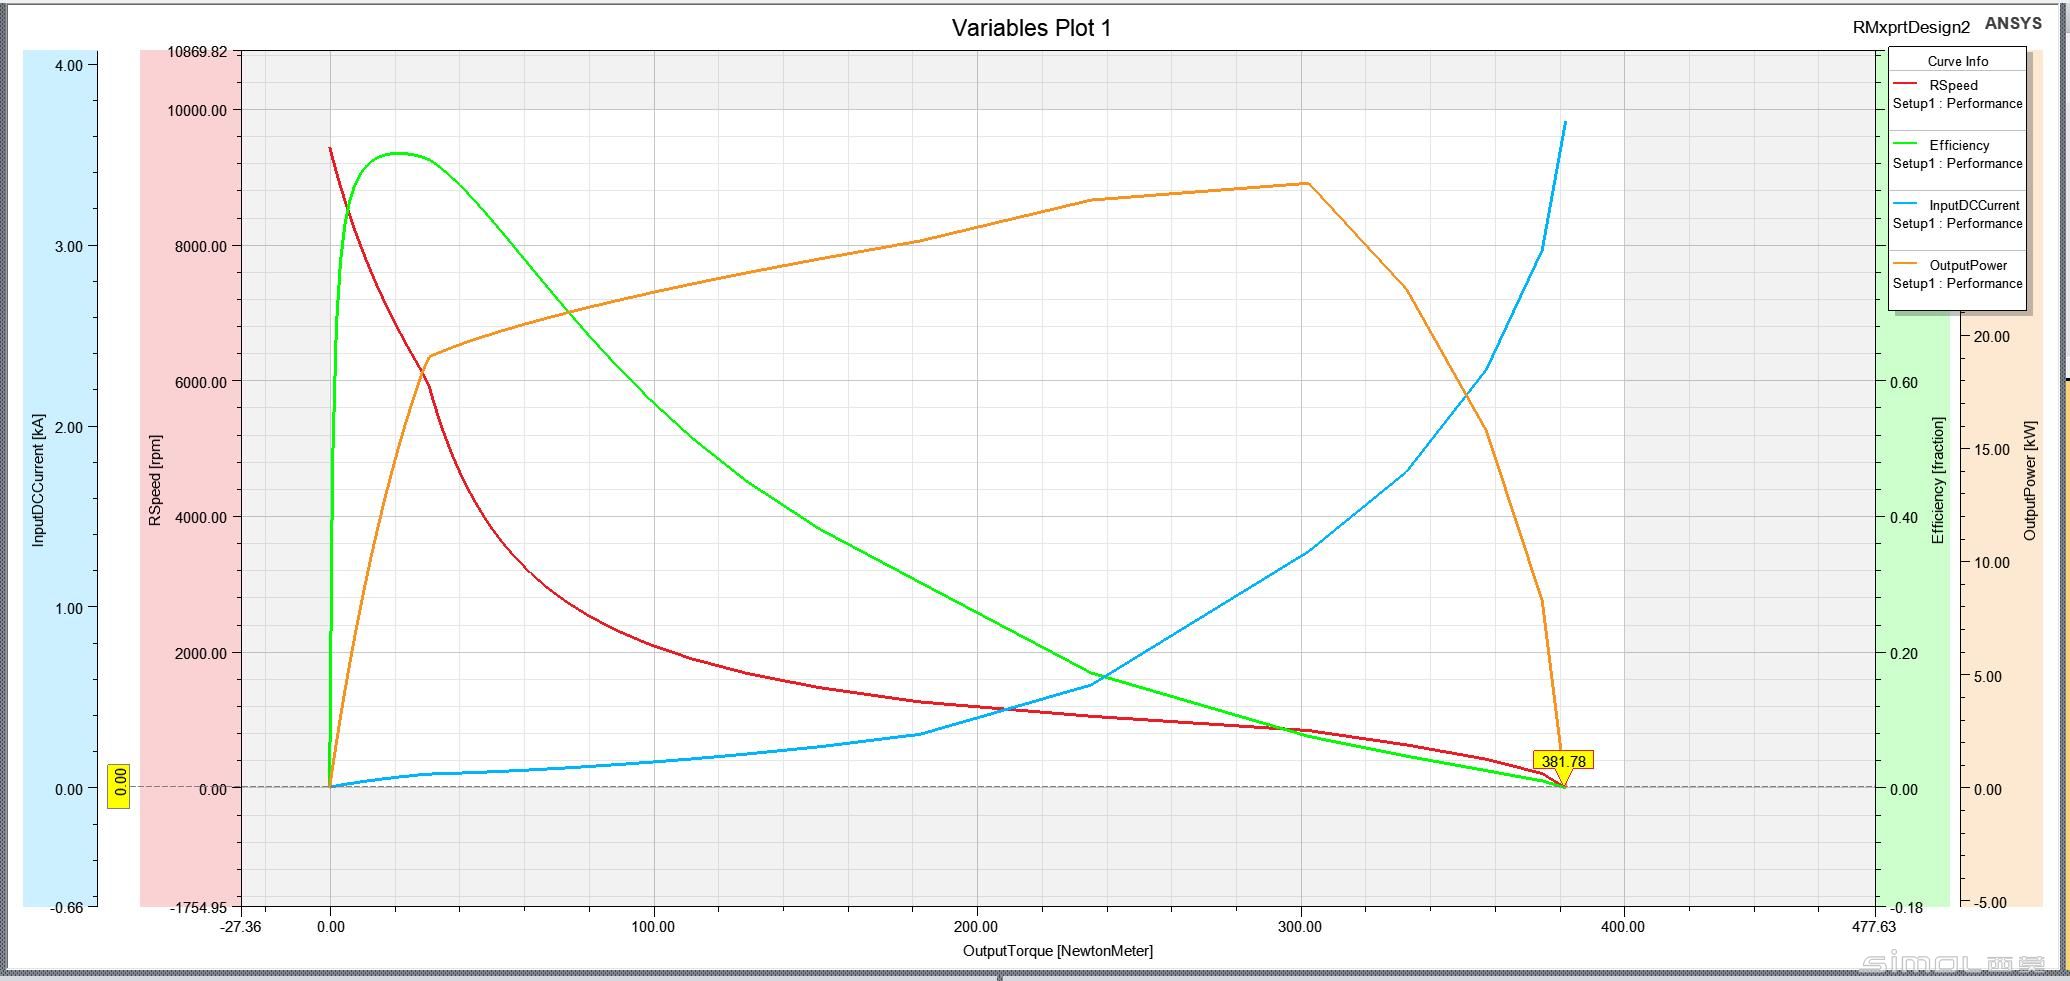
Task: Click the 20.00 tick on power axis
Action: click(1991, 336)
